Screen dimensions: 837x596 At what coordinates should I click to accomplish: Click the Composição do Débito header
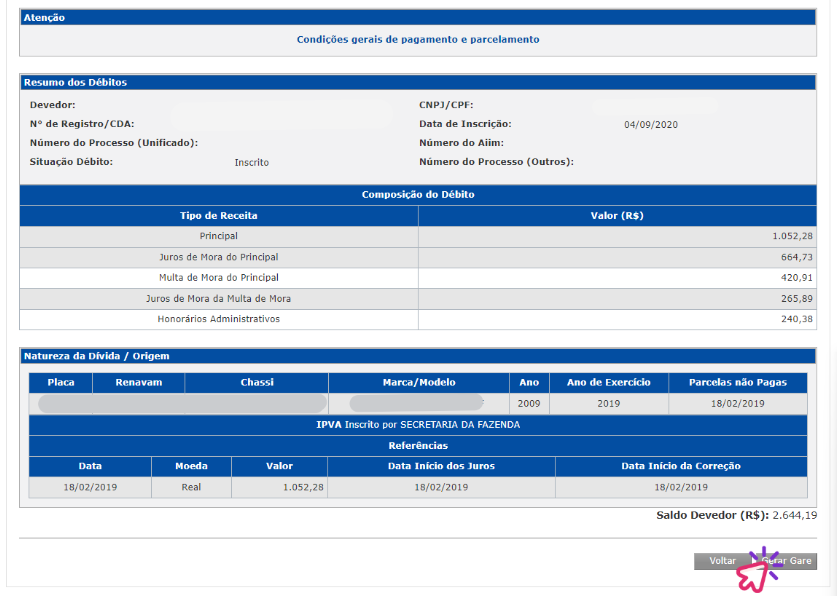tap(418, 195)
